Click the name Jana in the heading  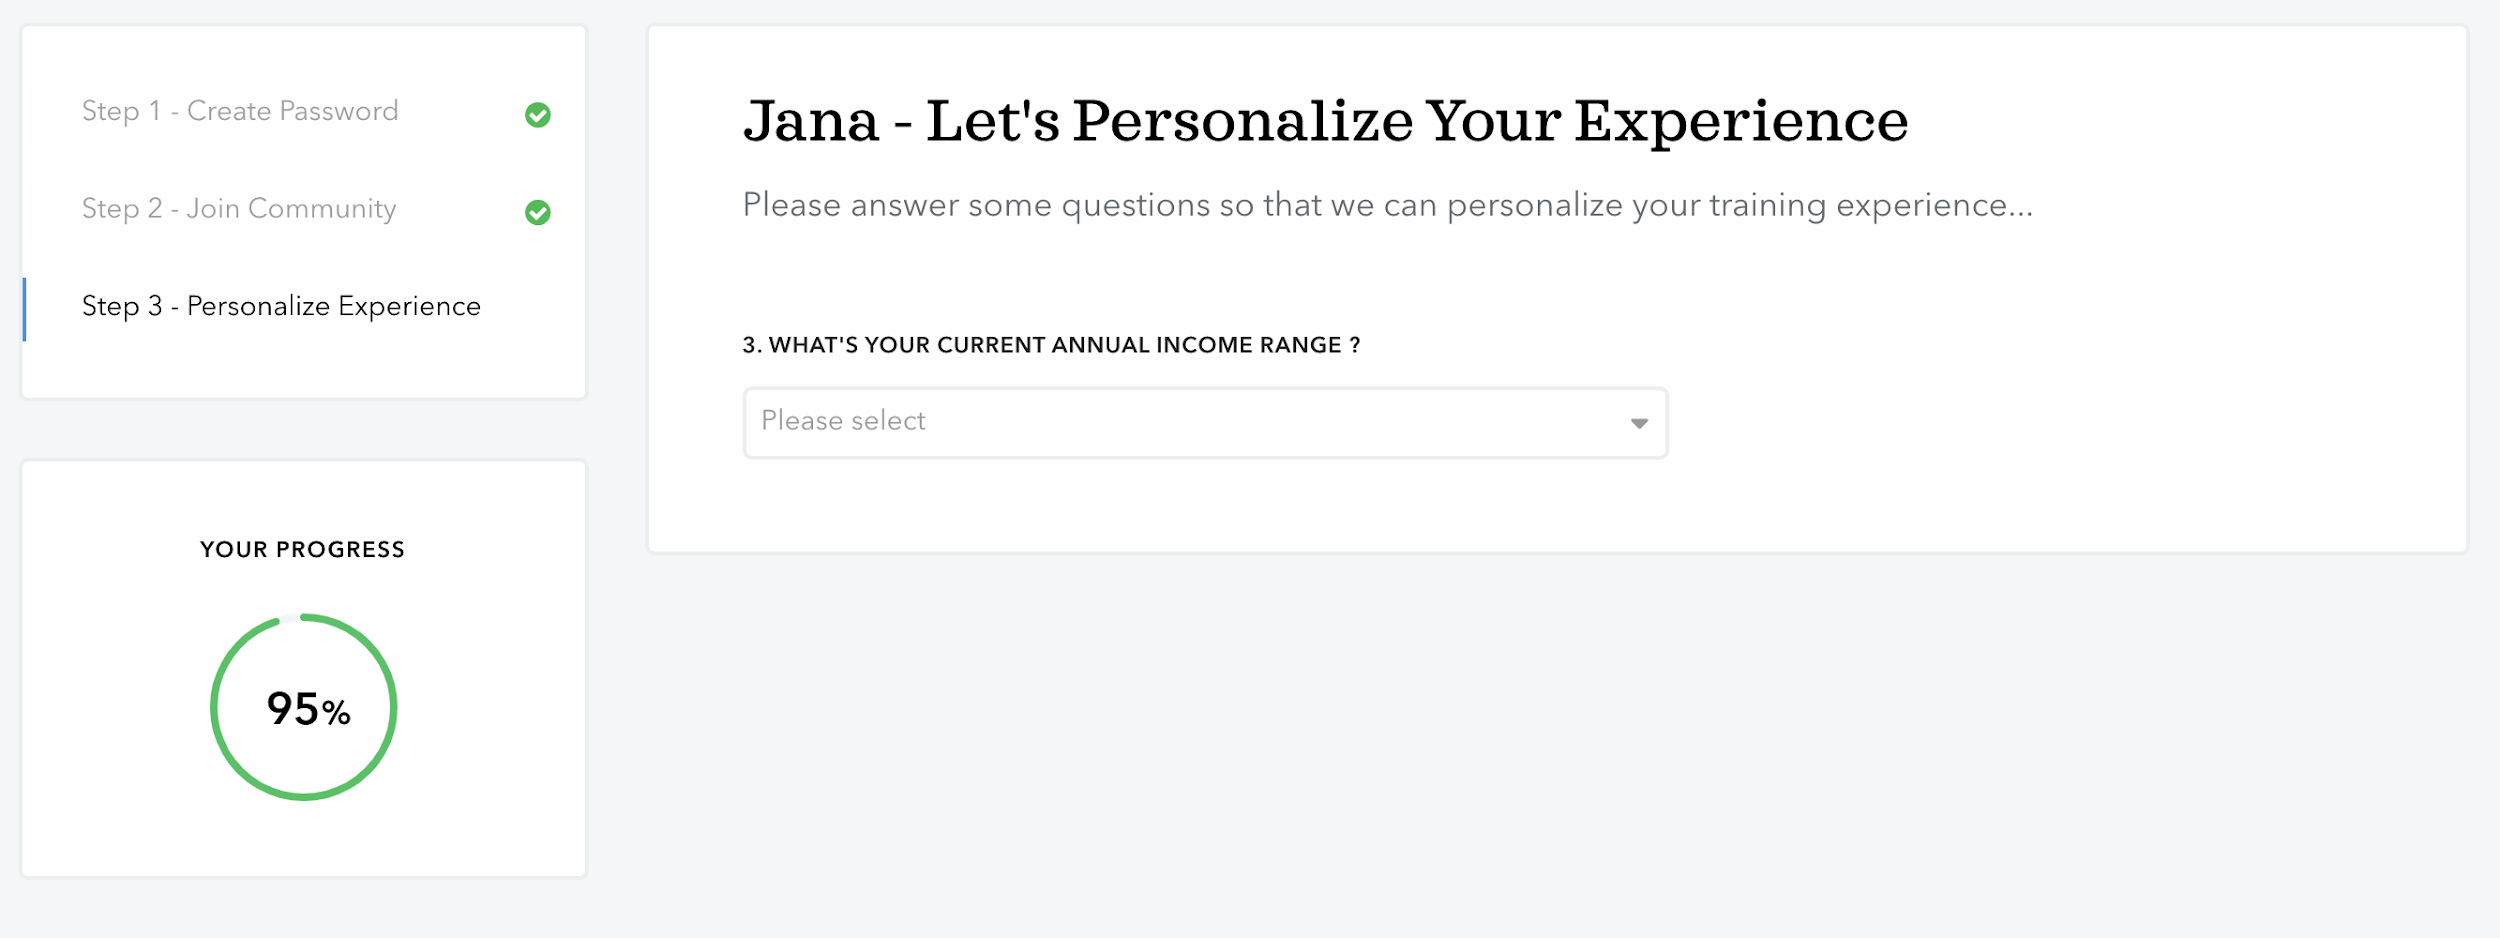click(811, 121)
